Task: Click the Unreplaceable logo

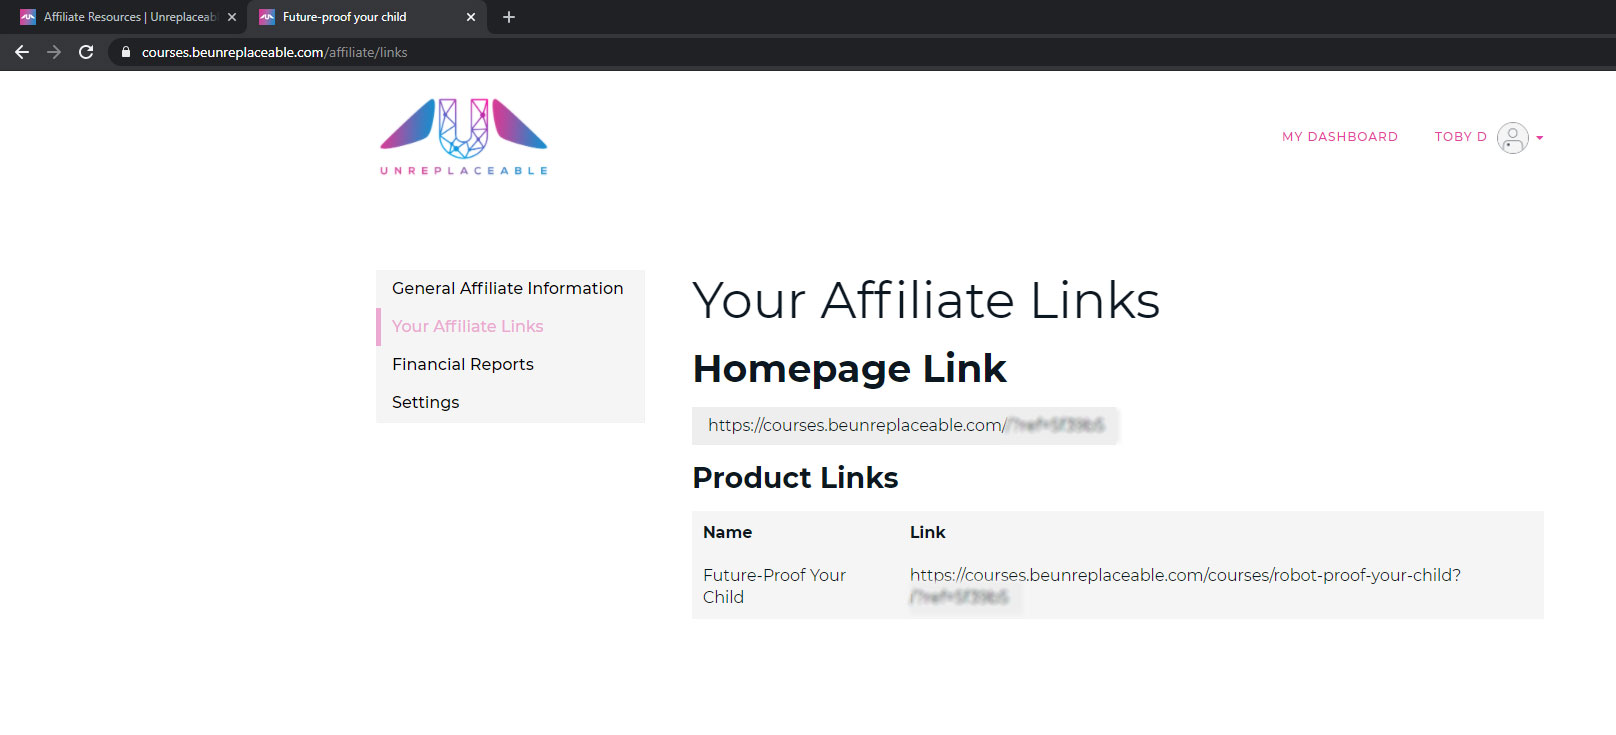Action: [464, 137]
